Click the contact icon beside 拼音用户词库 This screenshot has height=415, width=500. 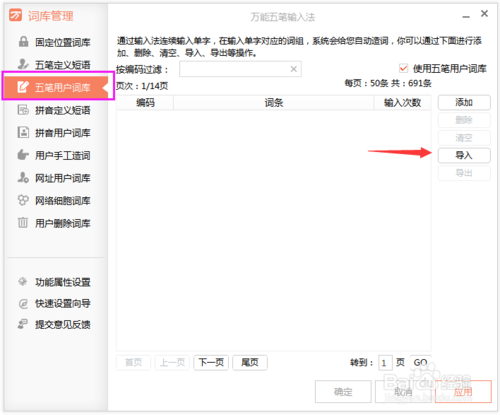point(23,132)
